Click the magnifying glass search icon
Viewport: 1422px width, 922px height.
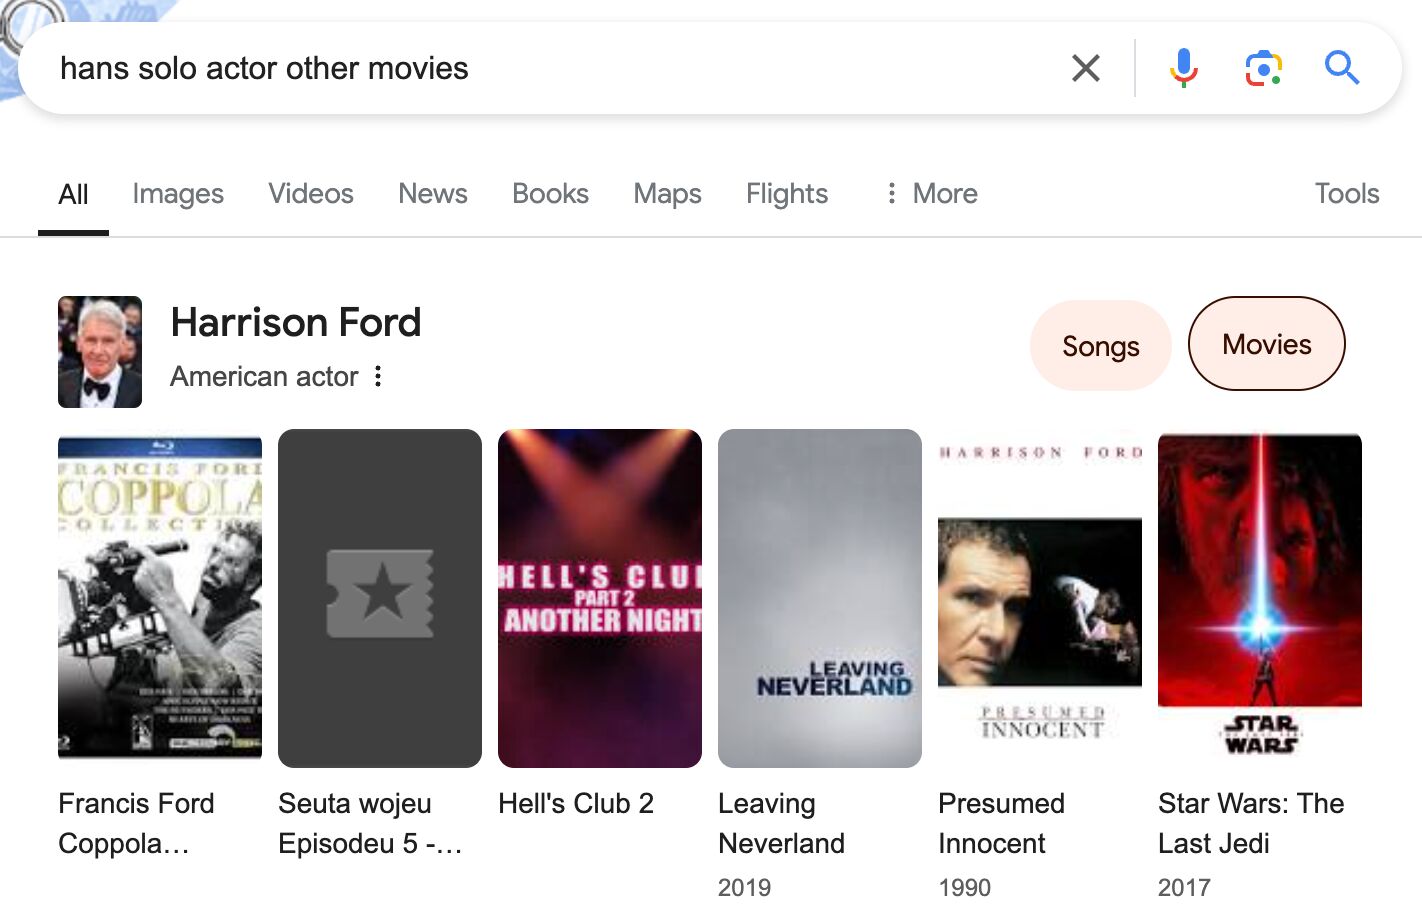pyautogui.click(x=1342, y=68)
